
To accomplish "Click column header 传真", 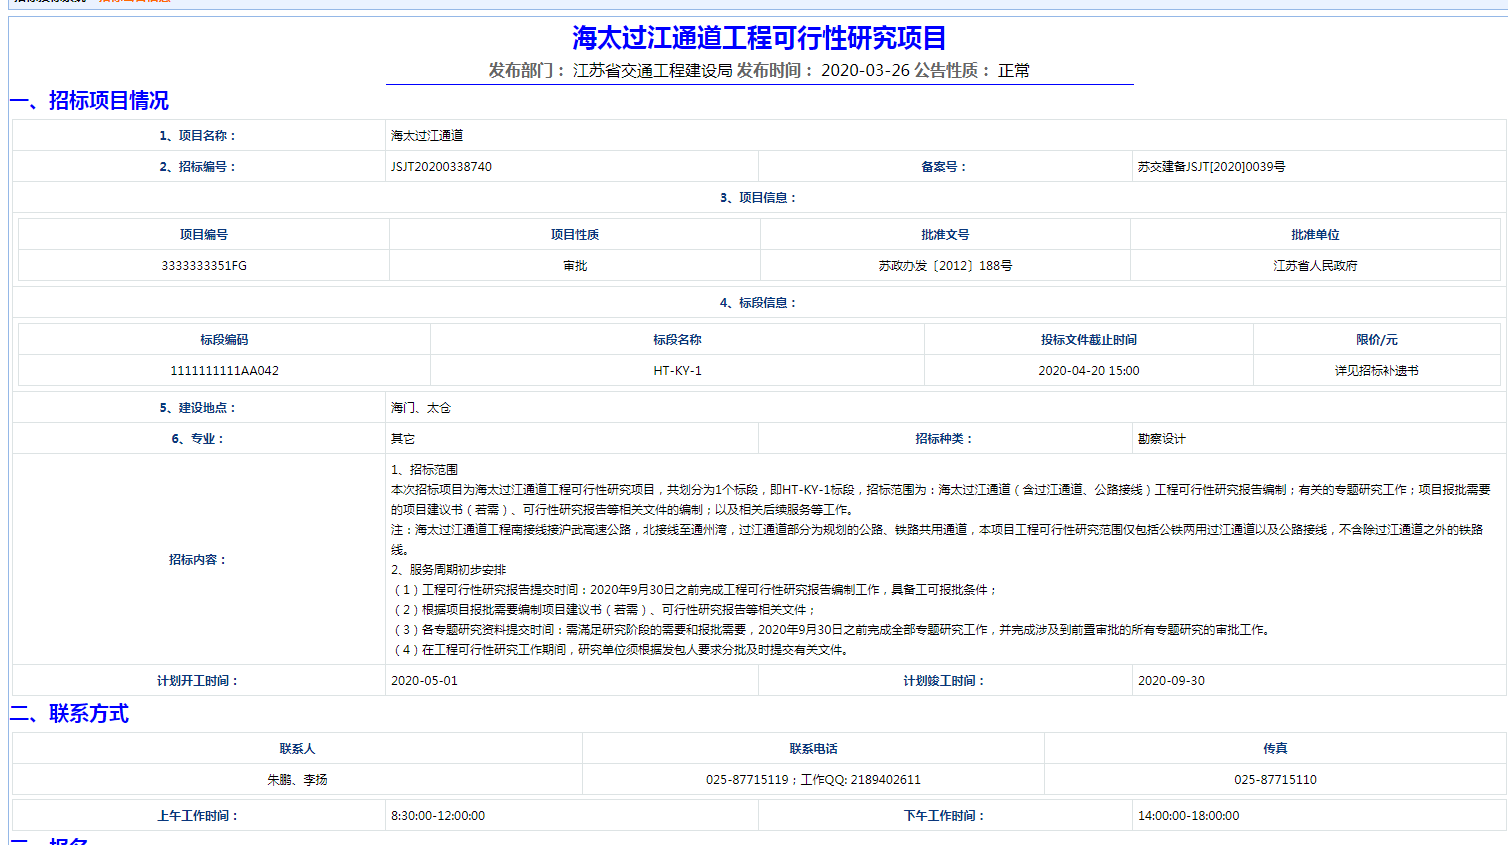I will click(x=1275, y=749).
